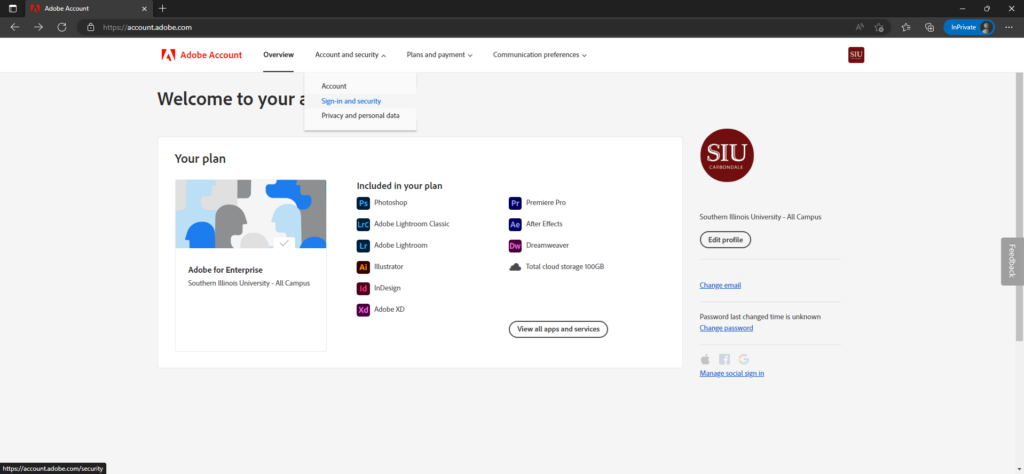The height and width of the screenshot is (474, 1024).
Task: Click the Premiere Pro Pr icon
Action: tap(515, 203)
